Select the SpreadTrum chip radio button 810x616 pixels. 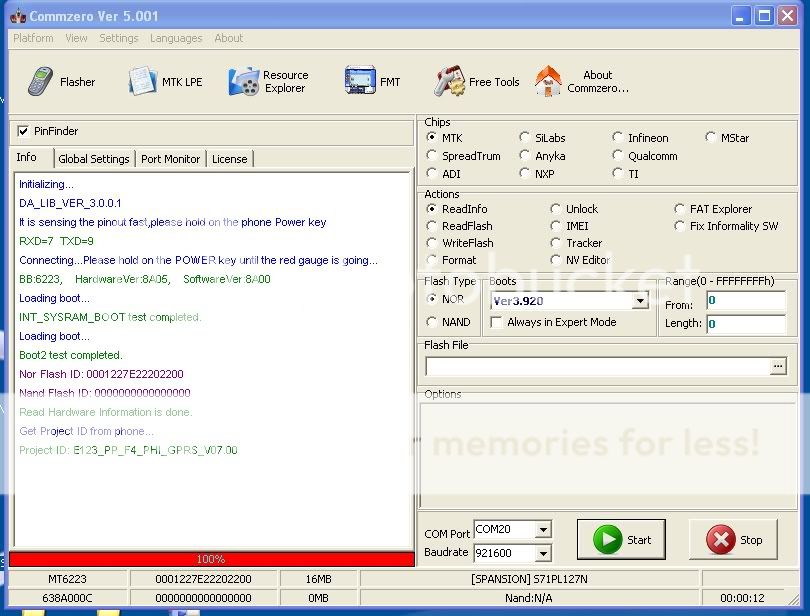tap(432, 156)
